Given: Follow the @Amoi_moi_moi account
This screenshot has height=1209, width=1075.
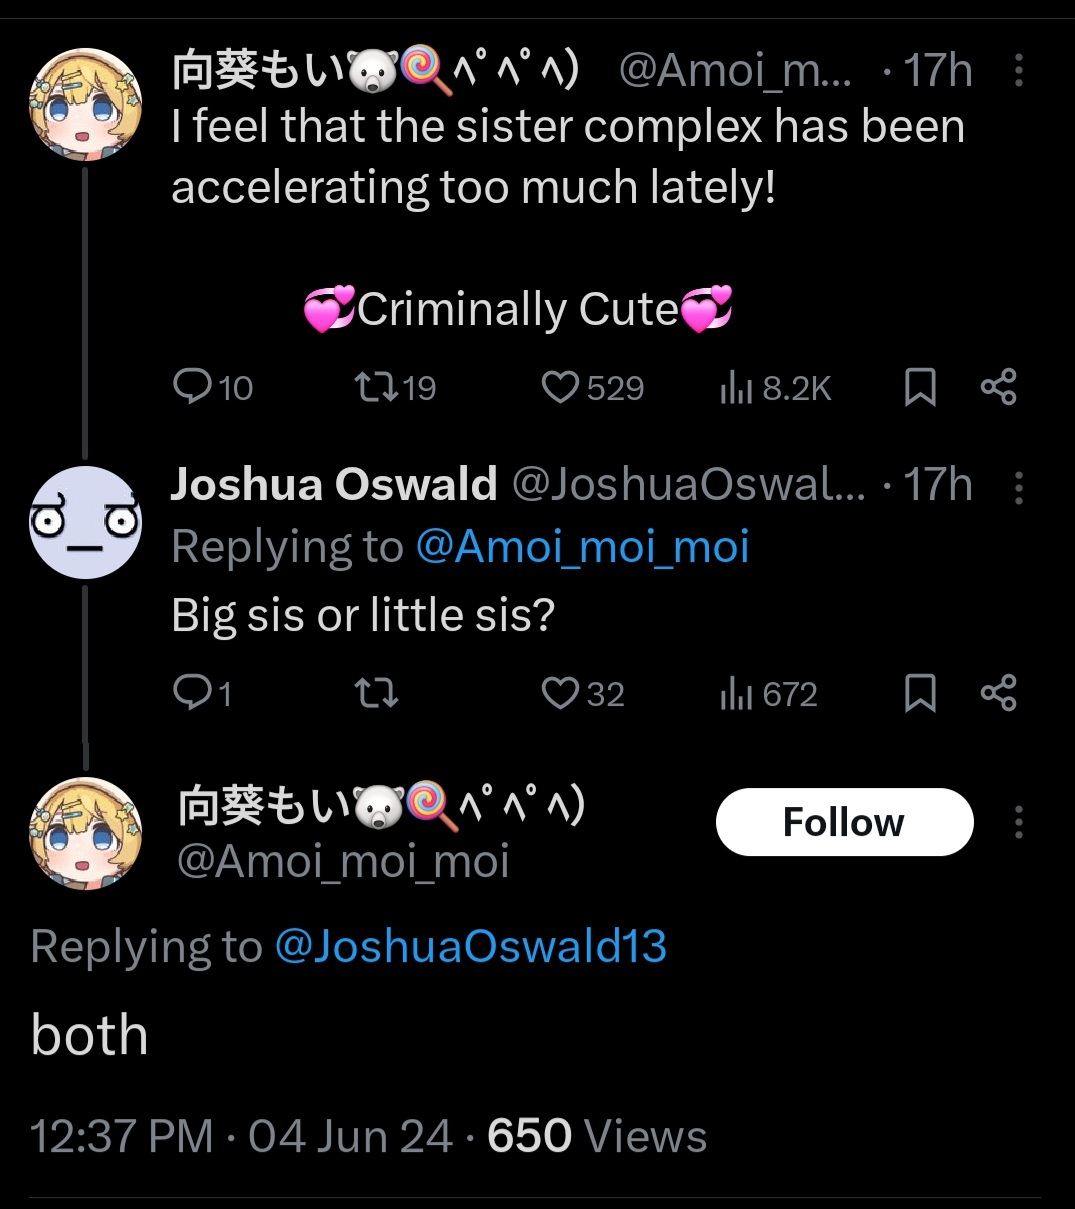Looking at the screenshot, I should pos(844,822).
